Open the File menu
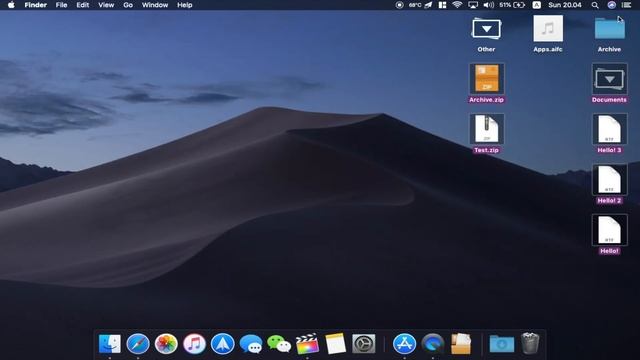640x360 pixels. [x=61, y=5]
